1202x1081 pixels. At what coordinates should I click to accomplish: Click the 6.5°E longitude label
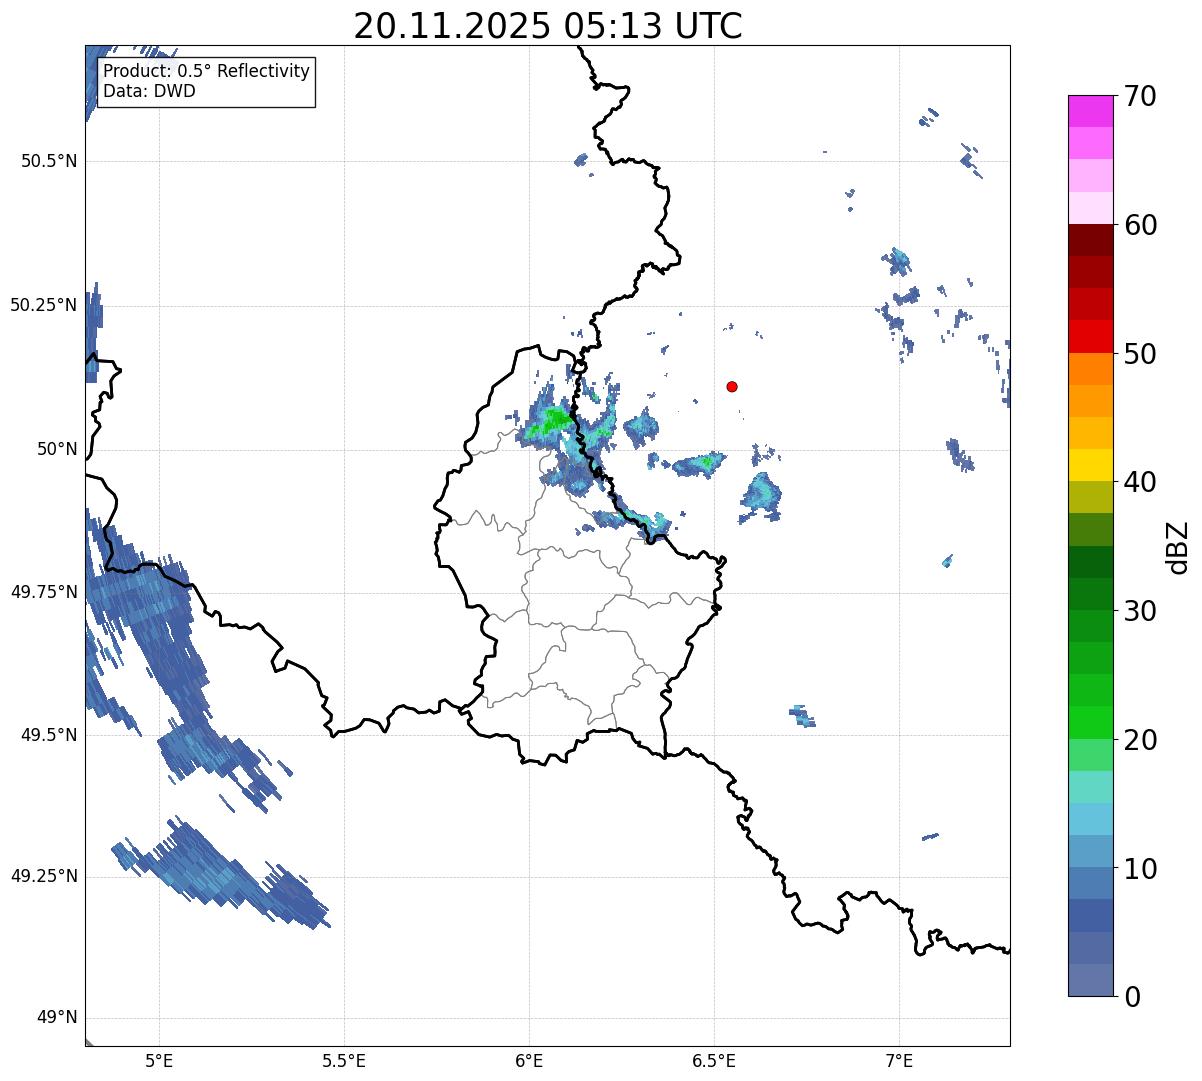point(714,1060)
